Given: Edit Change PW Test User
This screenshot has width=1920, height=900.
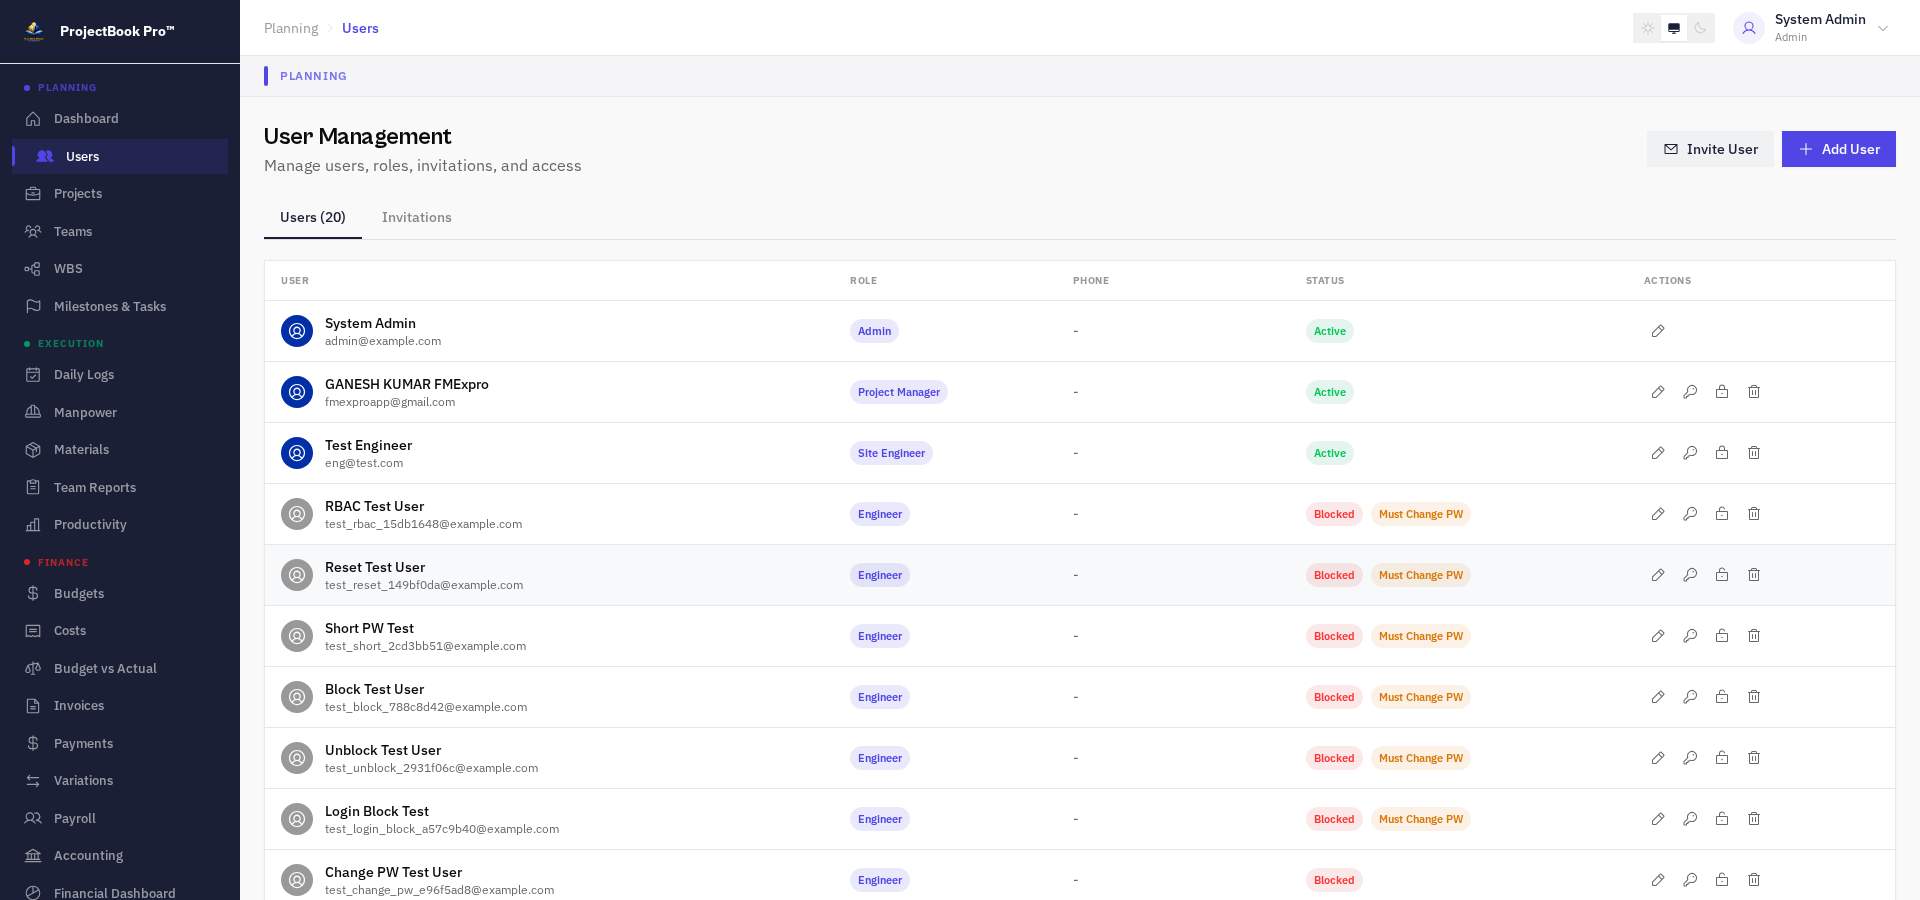Looking at the screenshot, I should pos(1658,880).
